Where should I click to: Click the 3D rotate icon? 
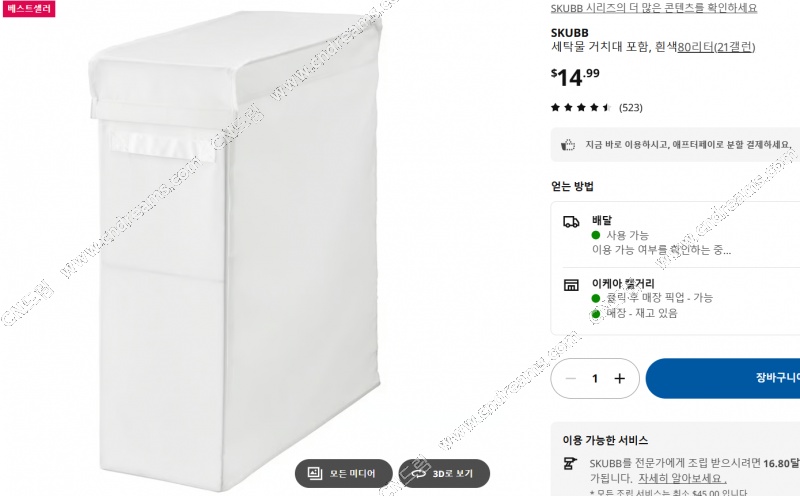418,474
